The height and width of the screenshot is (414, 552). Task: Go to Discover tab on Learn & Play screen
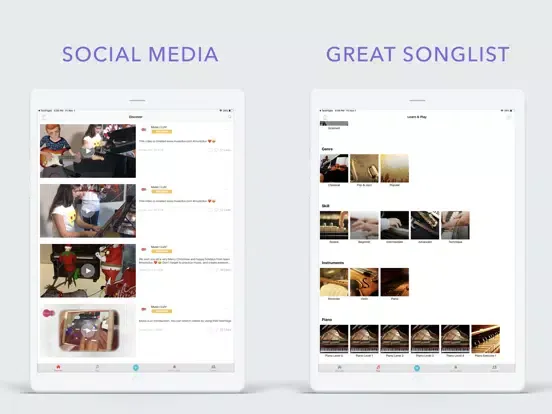click(x=339, y=368)
